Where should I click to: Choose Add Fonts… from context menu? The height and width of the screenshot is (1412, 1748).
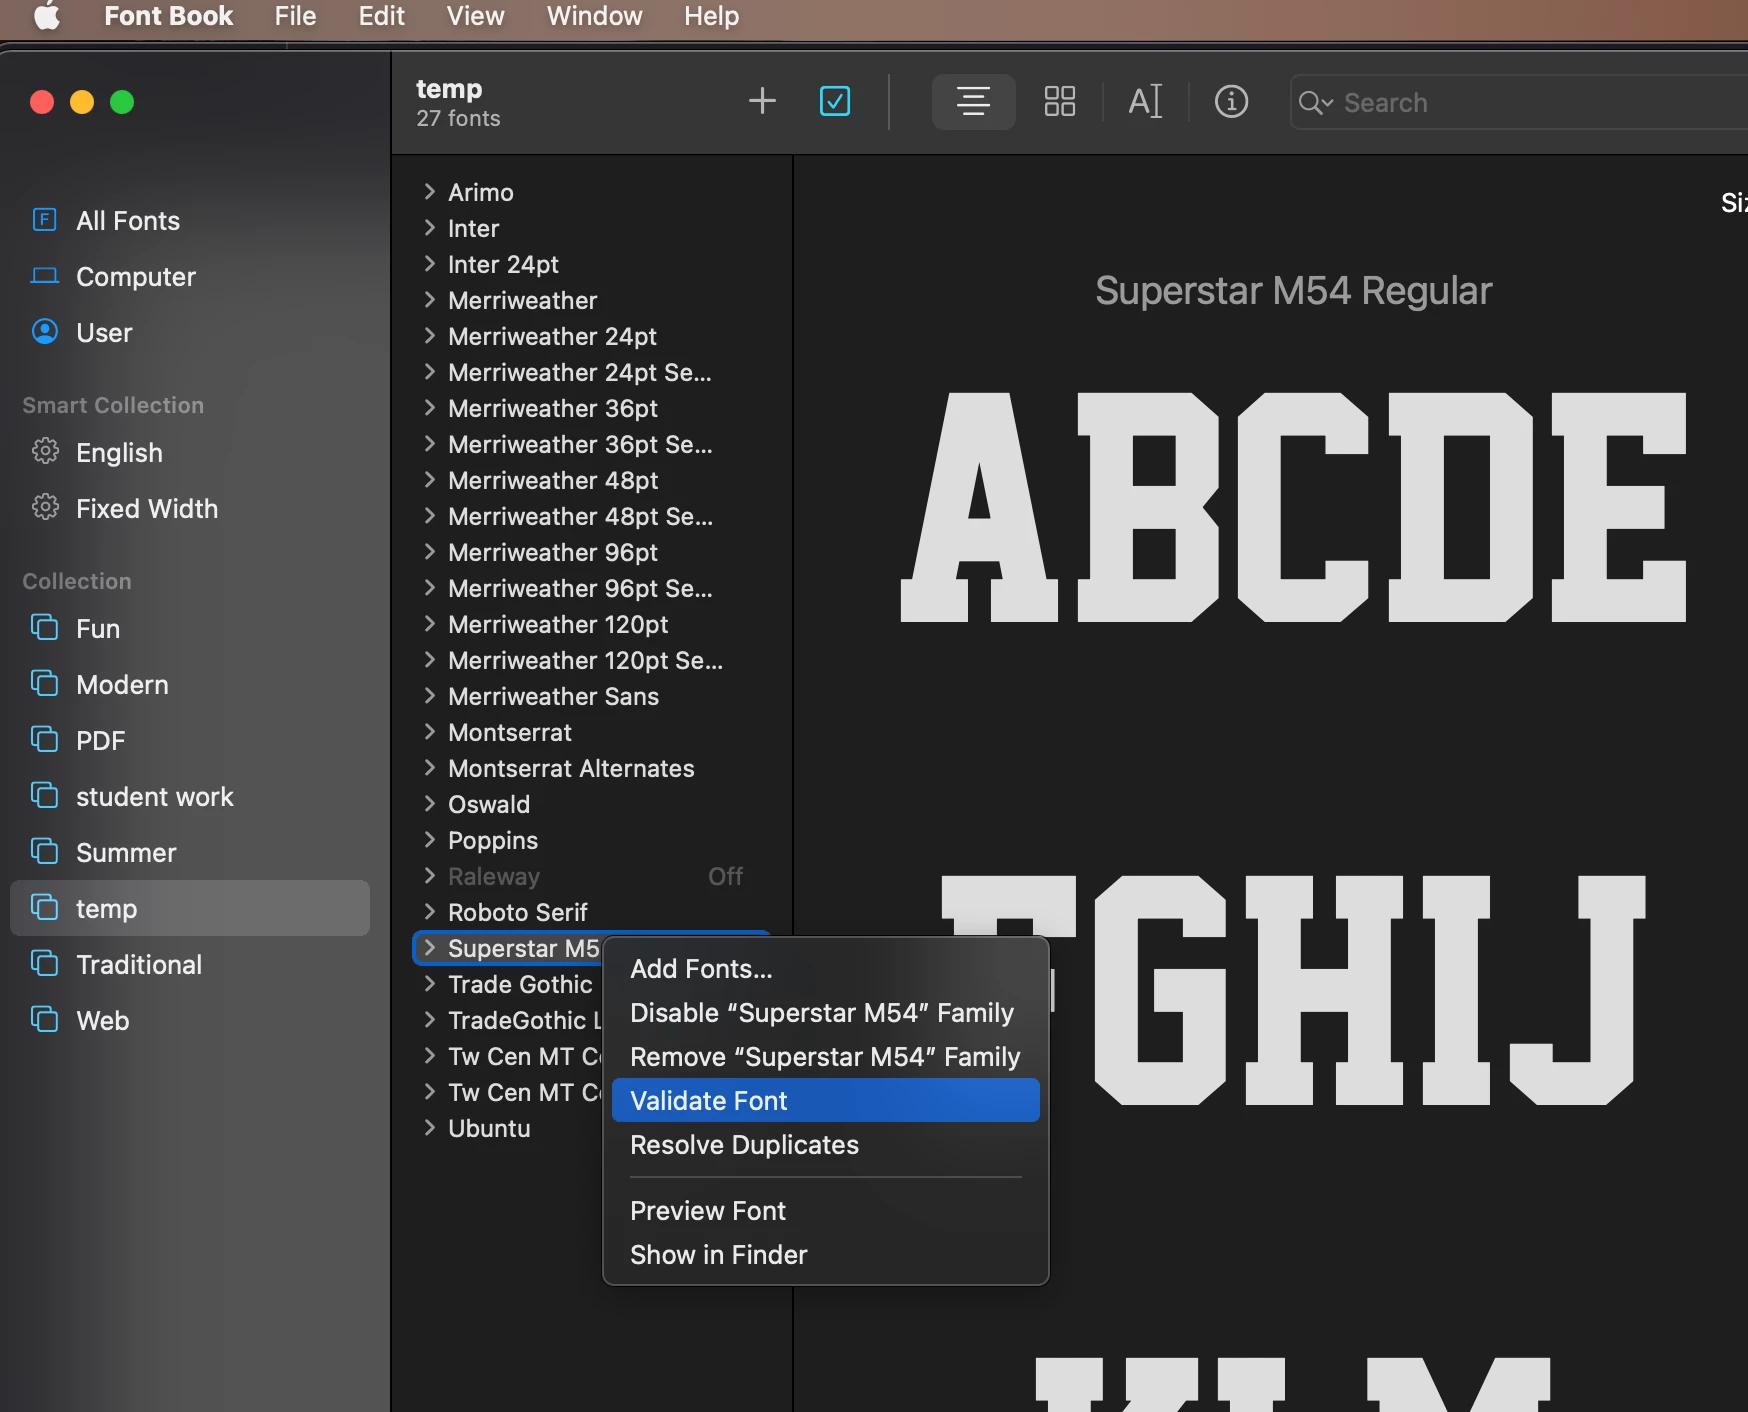pos(826,969)
